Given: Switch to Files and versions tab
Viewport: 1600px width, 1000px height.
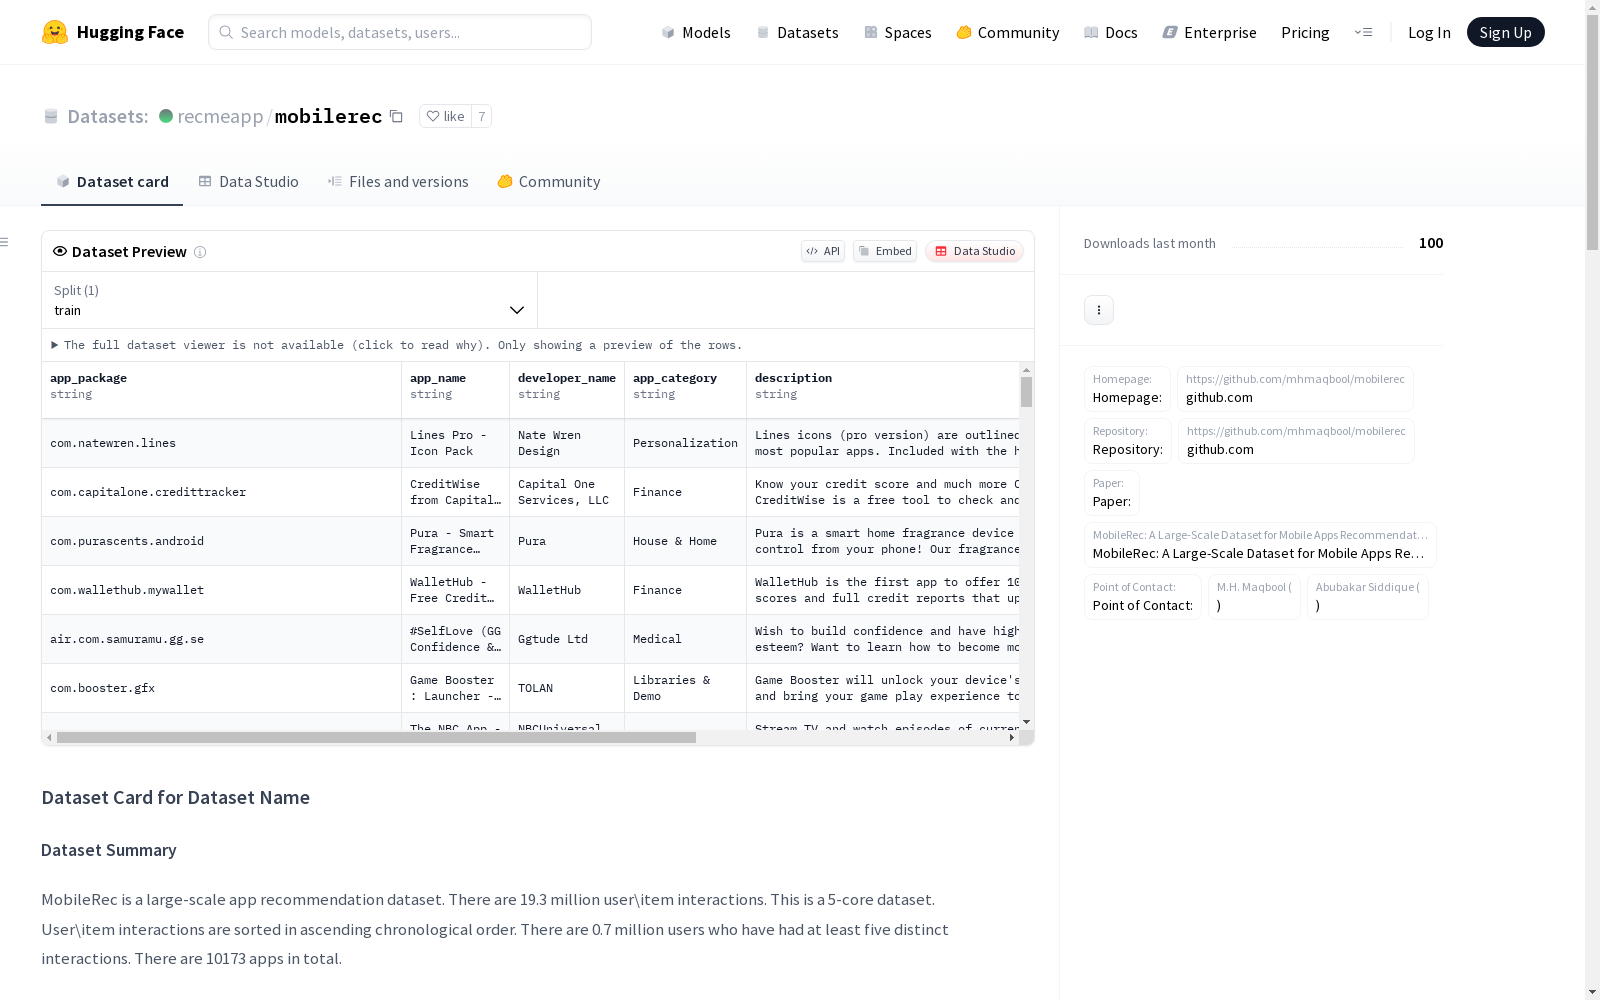Looking at the screenshot, I should point(398,182).
